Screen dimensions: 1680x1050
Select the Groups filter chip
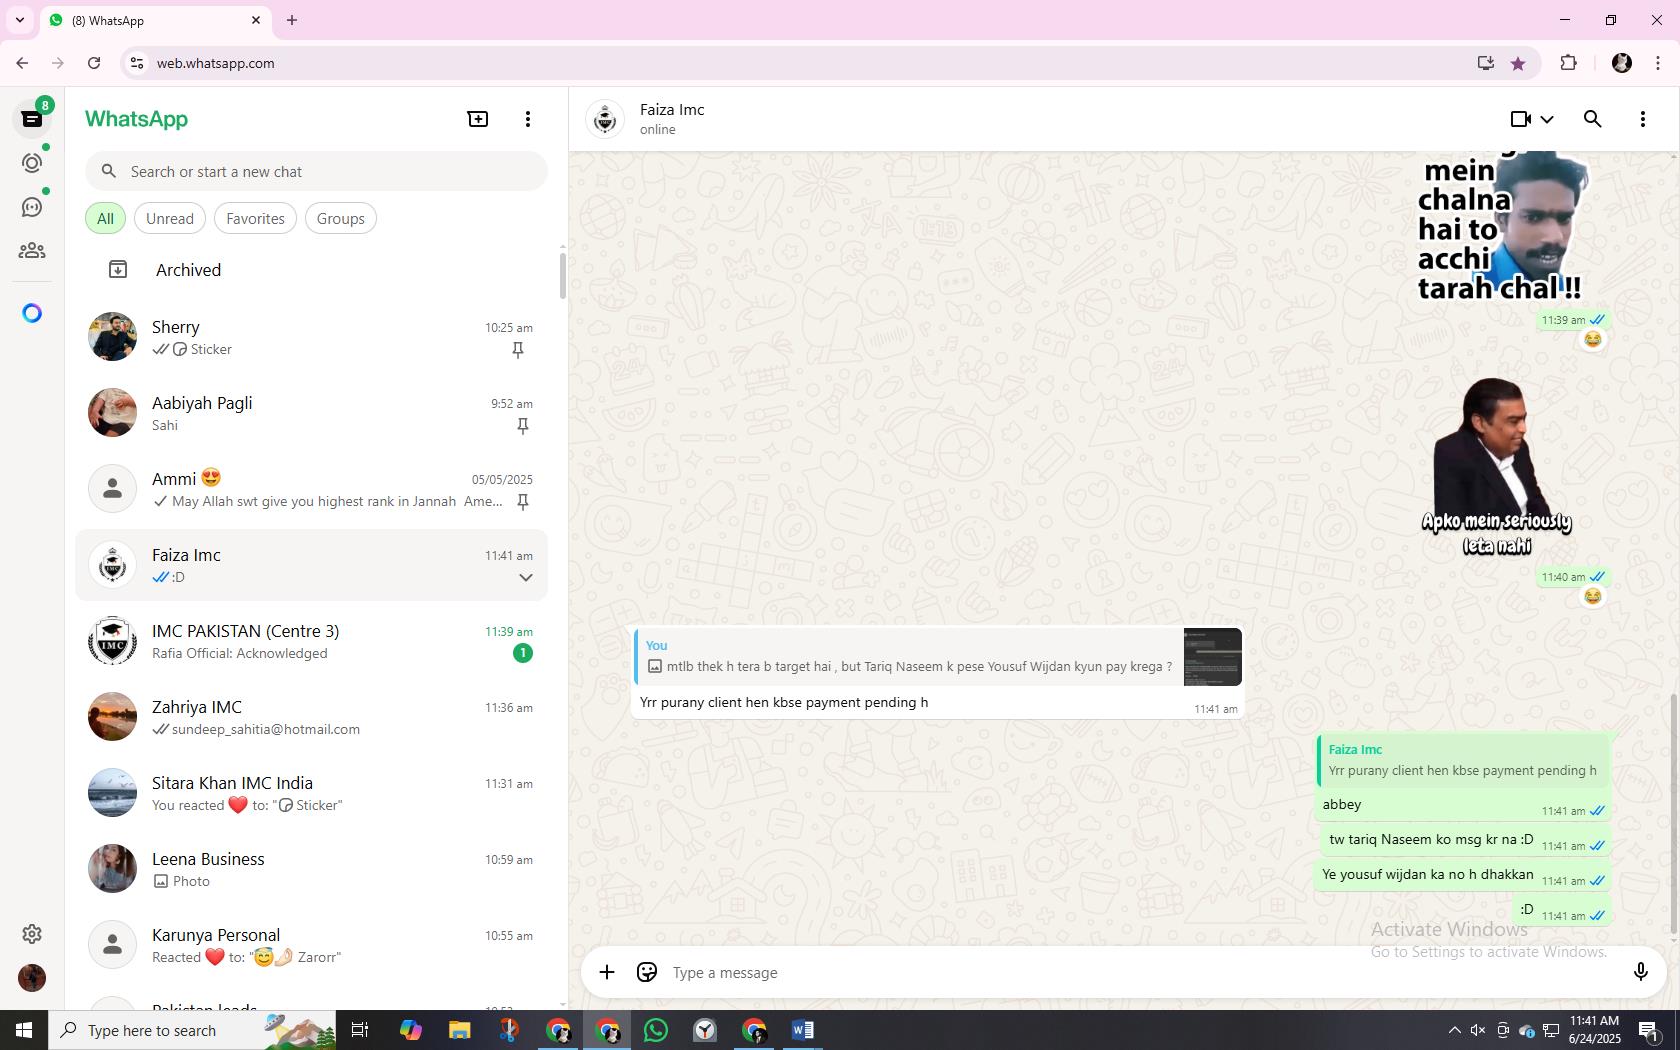(341, 219)
